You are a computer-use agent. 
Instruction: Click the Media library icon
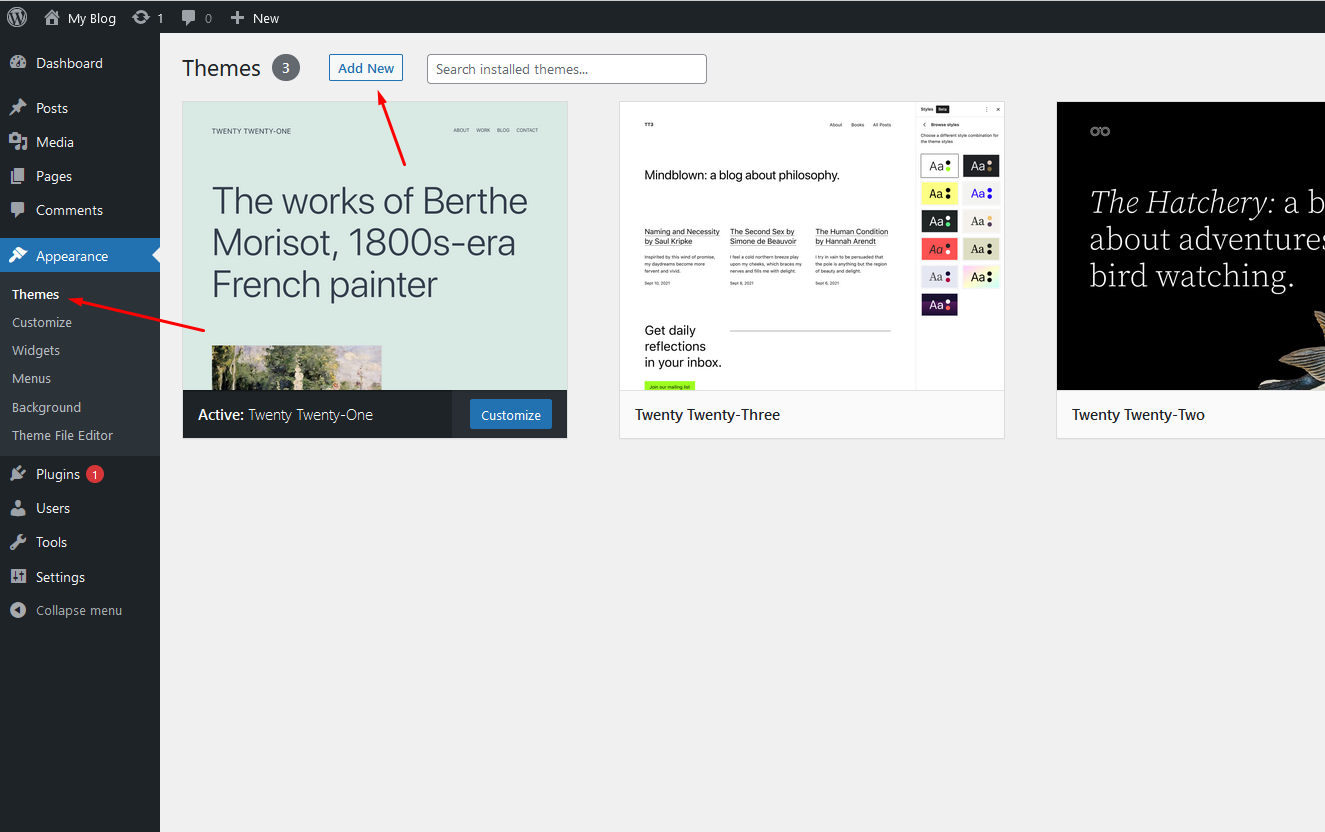(x=18, y=142)
